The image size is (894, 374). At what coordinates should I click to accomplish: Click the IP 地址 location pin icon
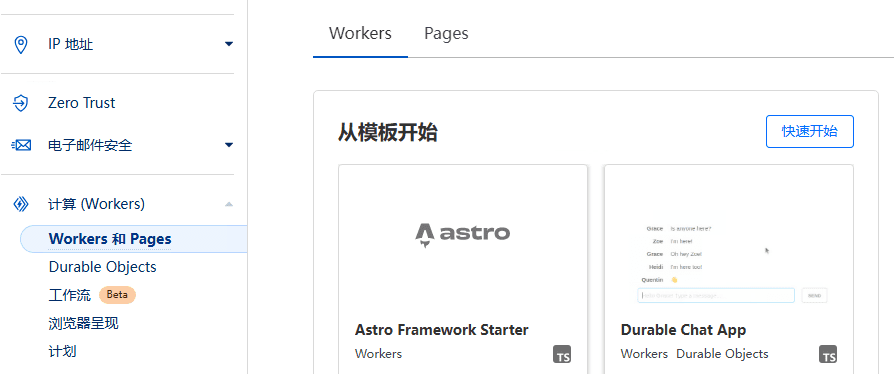21,44
